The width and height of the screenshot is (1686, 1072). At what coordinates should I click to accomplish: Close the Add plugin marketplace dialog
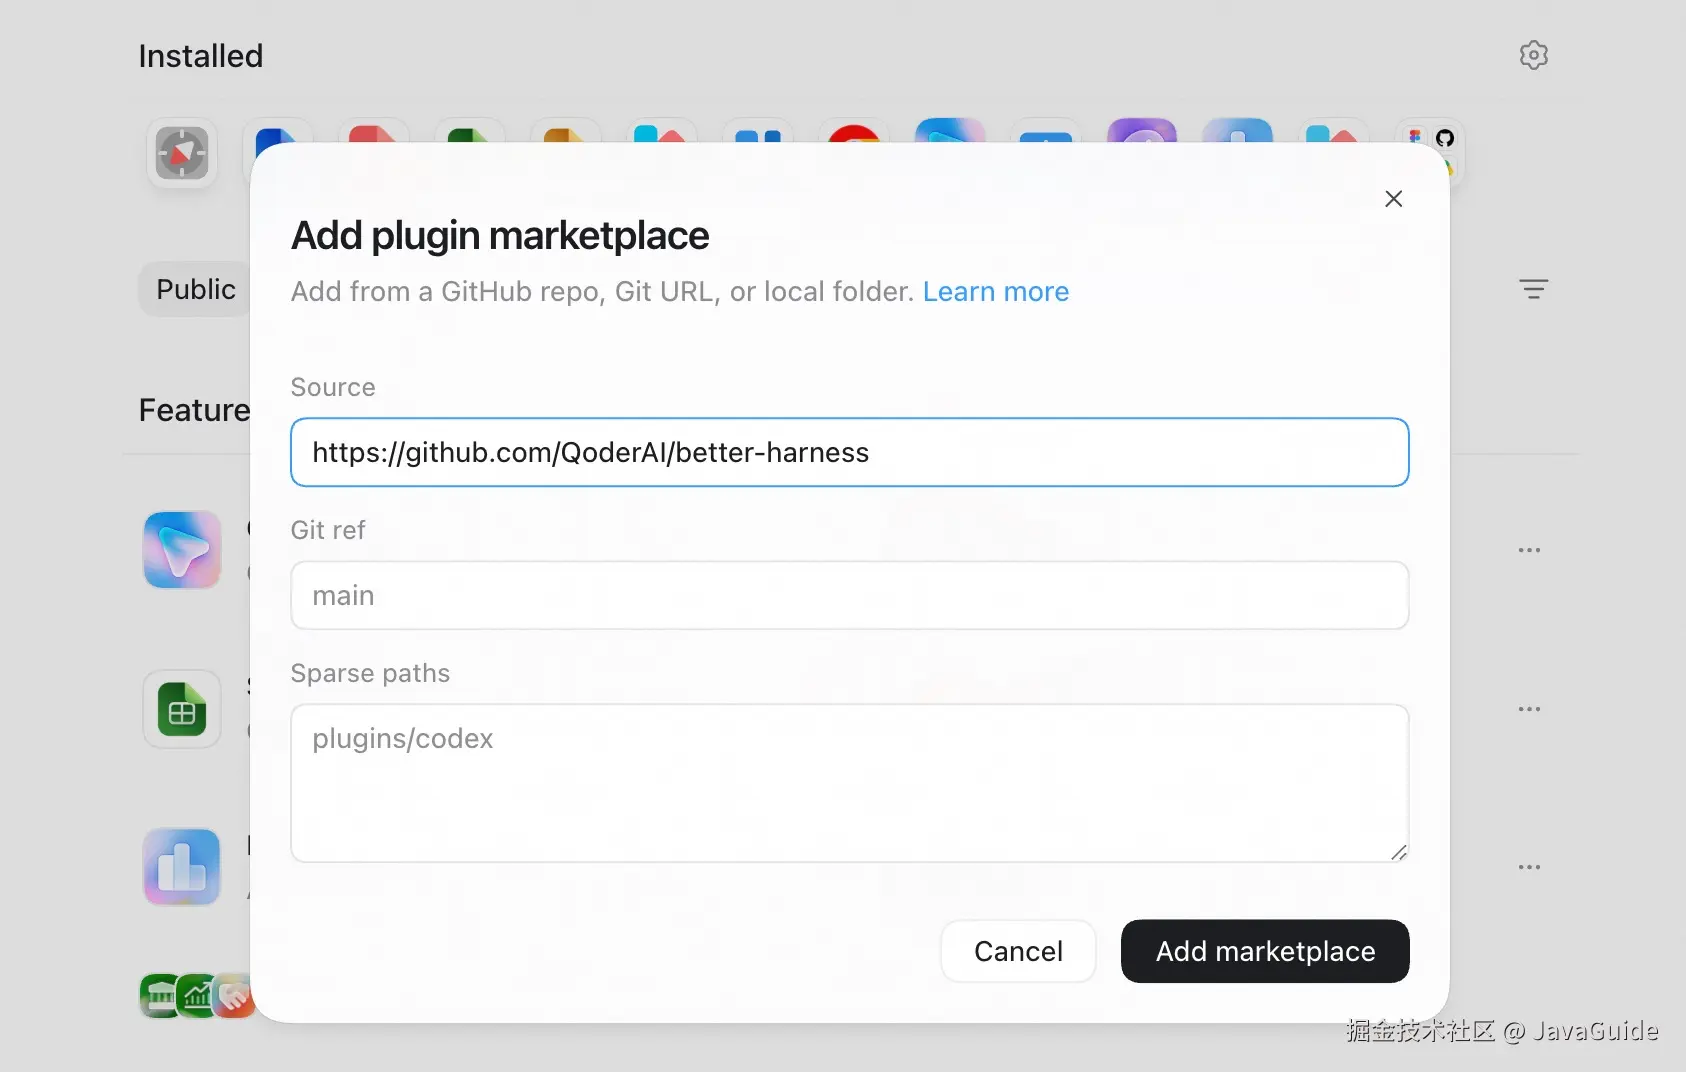[1393, 199]
